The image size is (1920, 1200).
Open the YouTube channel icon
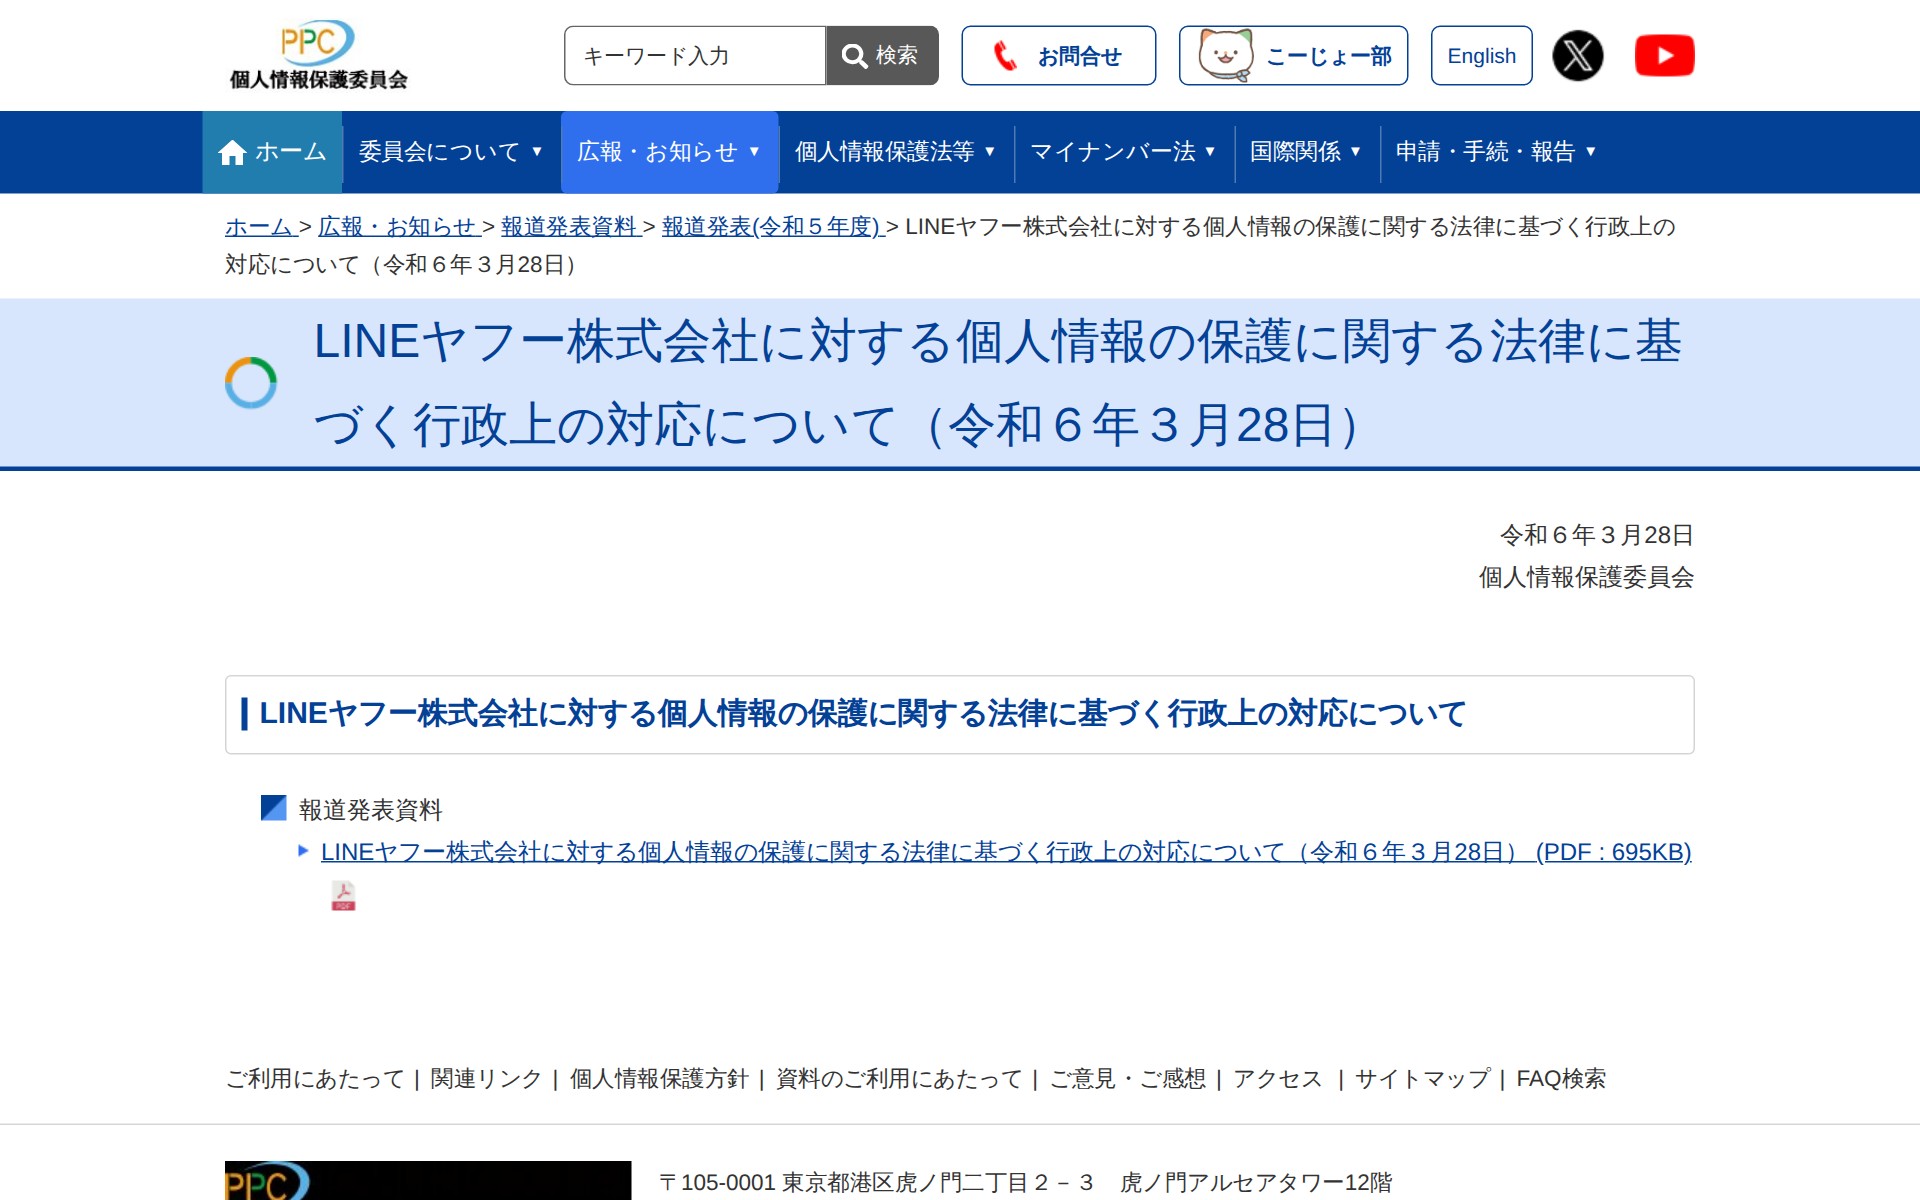[1664, 56]
